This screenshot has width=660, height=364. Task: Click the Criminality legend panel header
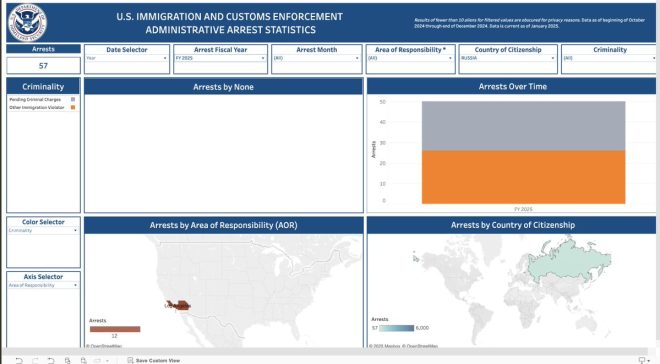[x=43, y=87]
